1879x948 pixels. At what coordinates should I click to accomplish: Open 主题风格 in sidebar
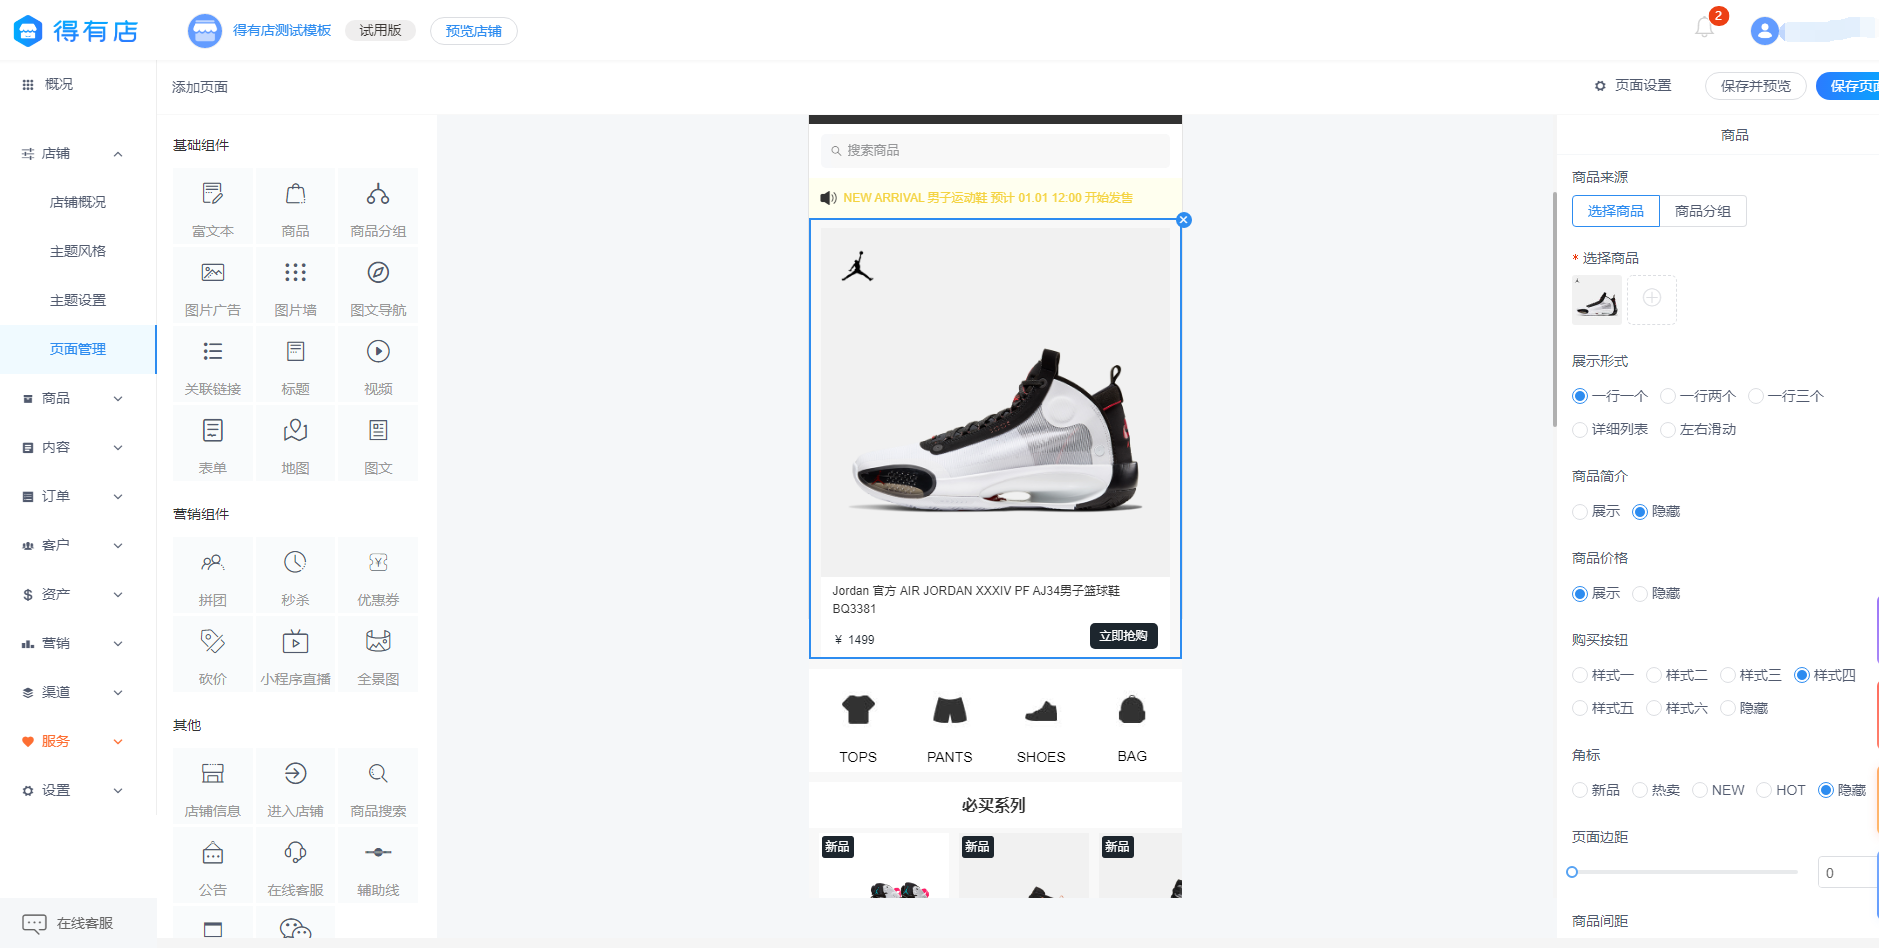78,251
